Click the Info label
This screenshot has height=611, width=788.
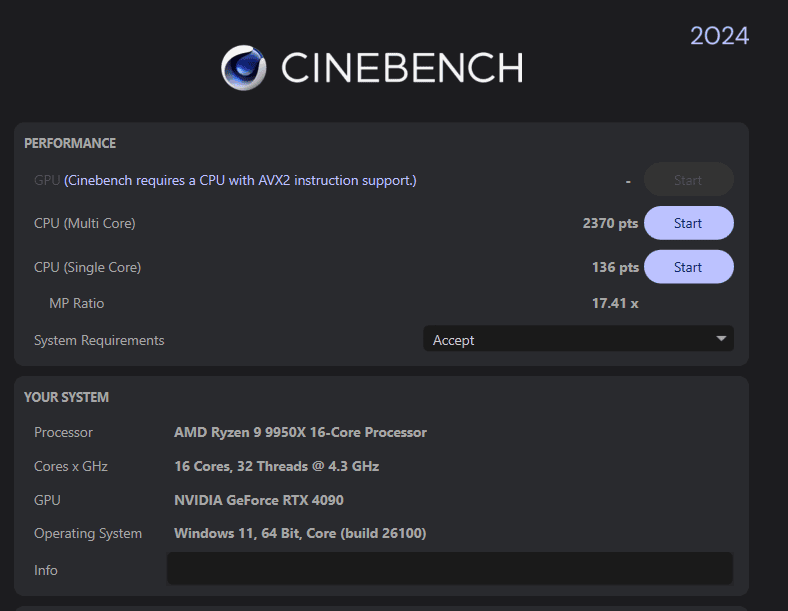tap(46, 570)
